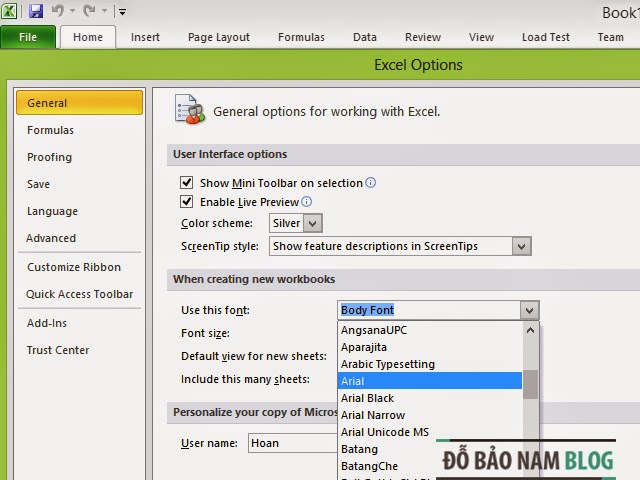Expand the ScreenTip style dropdown
Image resolution: width=640 pixels, height=480 pixels.
click(x=521, y=246)
